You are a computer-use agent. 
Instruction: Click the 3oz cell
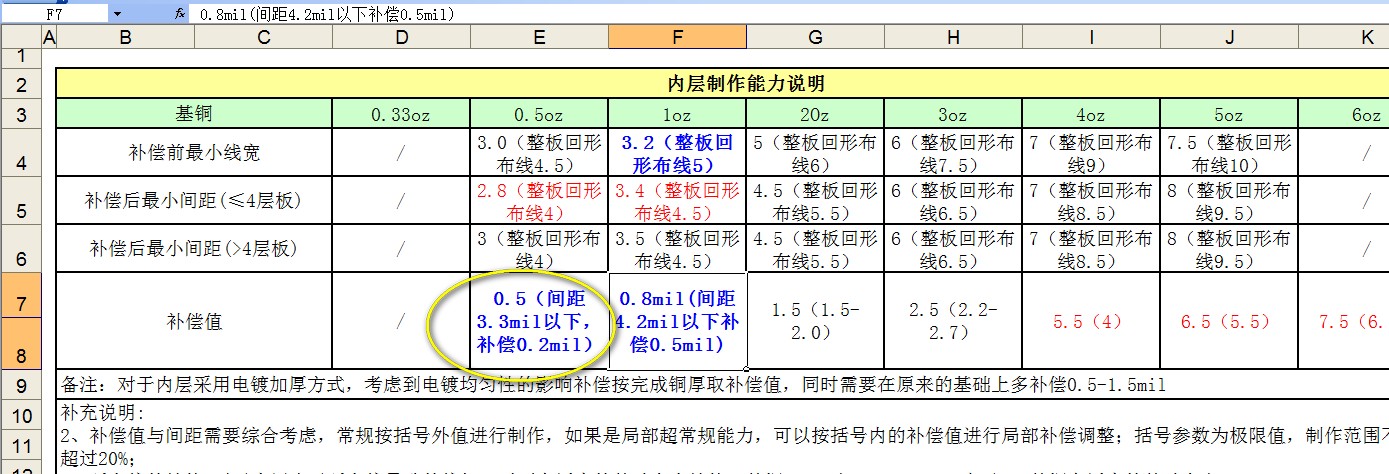953,113
